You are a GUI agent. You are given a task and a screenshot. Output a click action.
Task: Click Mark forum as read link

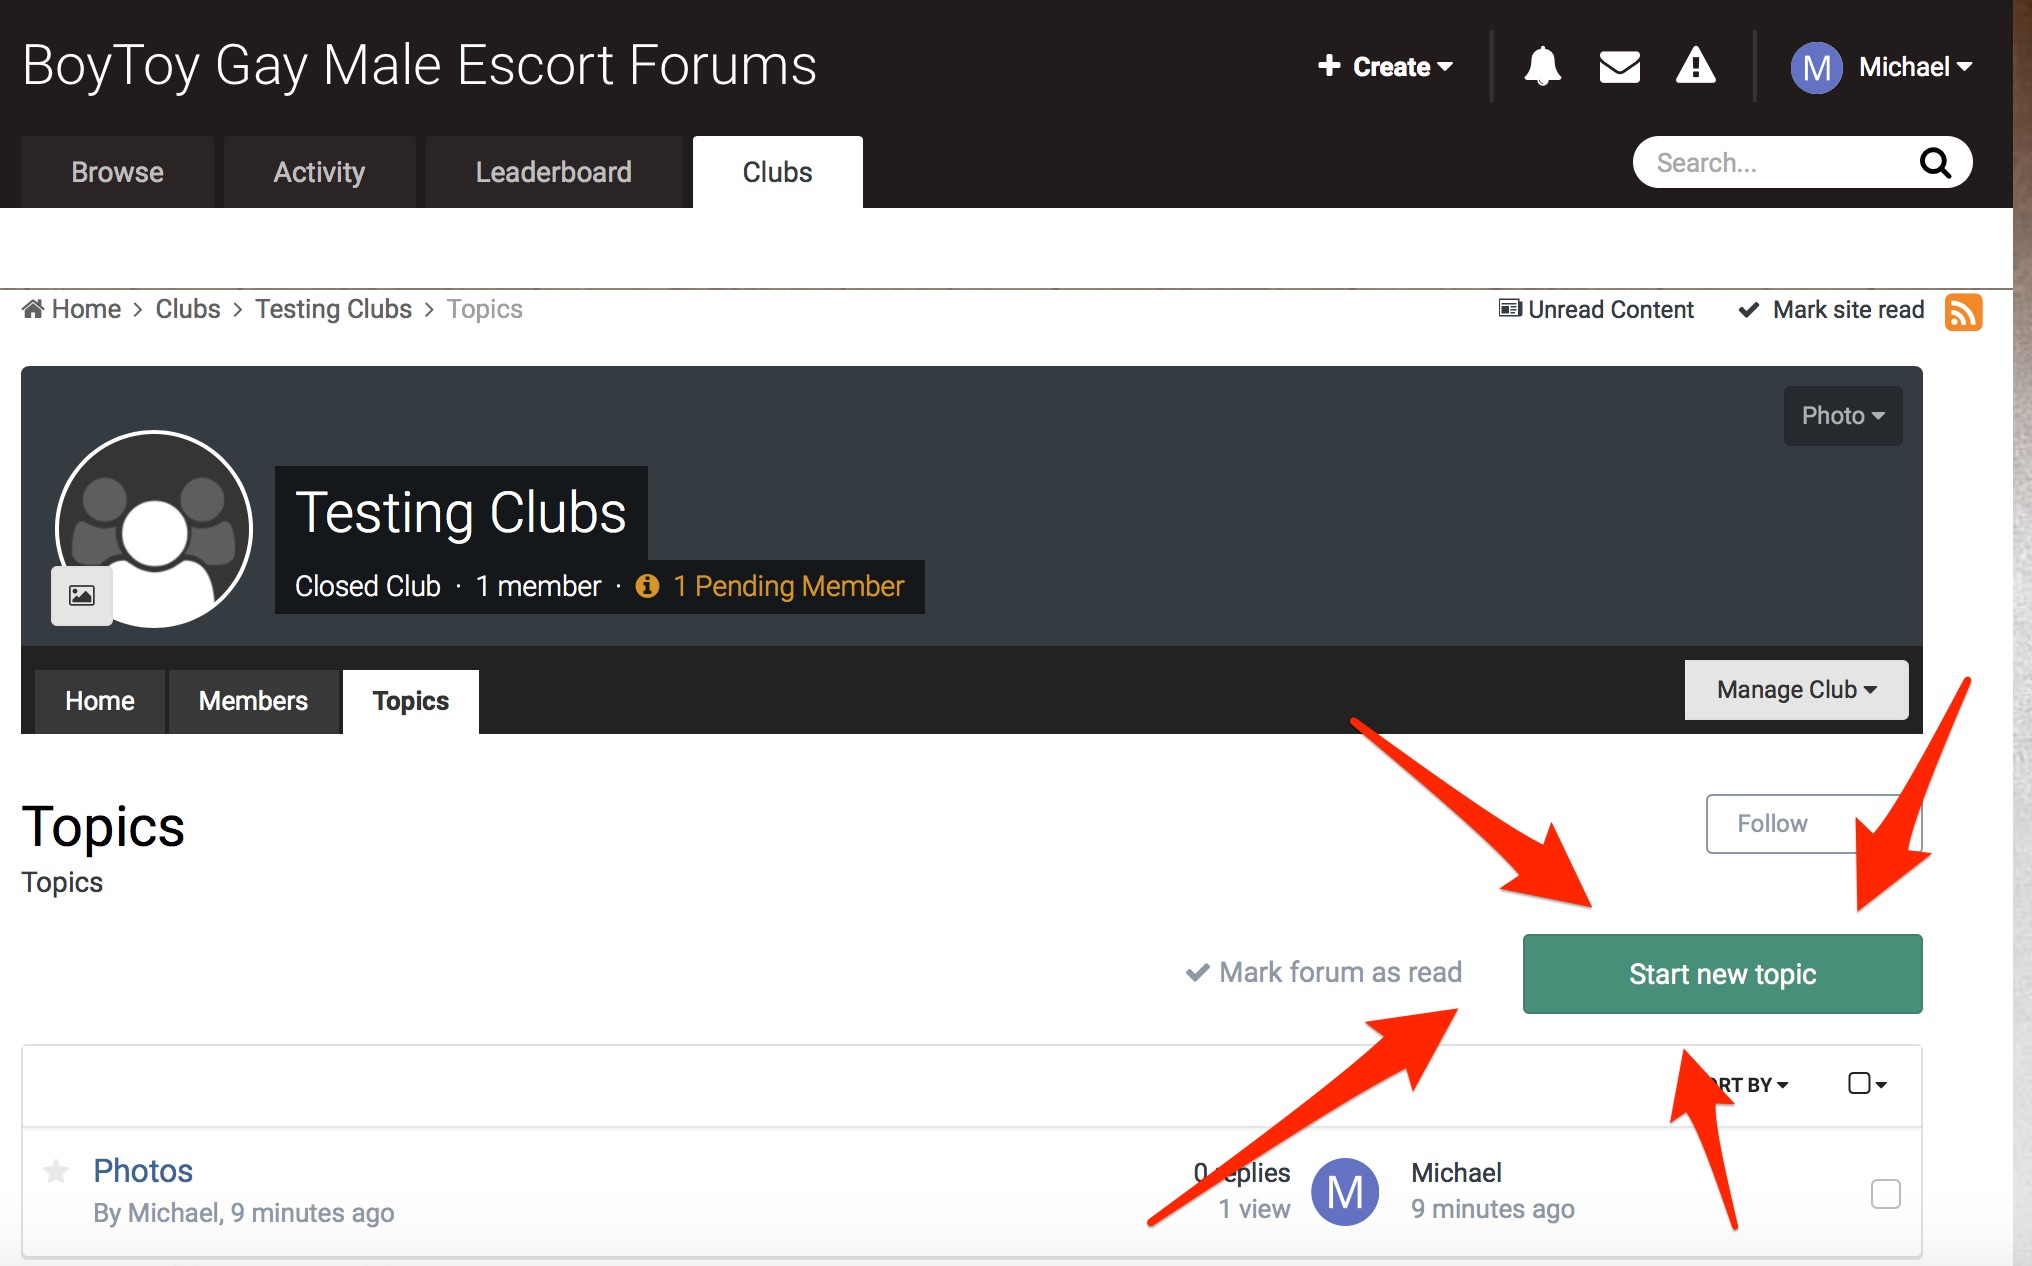tap(1323, 972)
